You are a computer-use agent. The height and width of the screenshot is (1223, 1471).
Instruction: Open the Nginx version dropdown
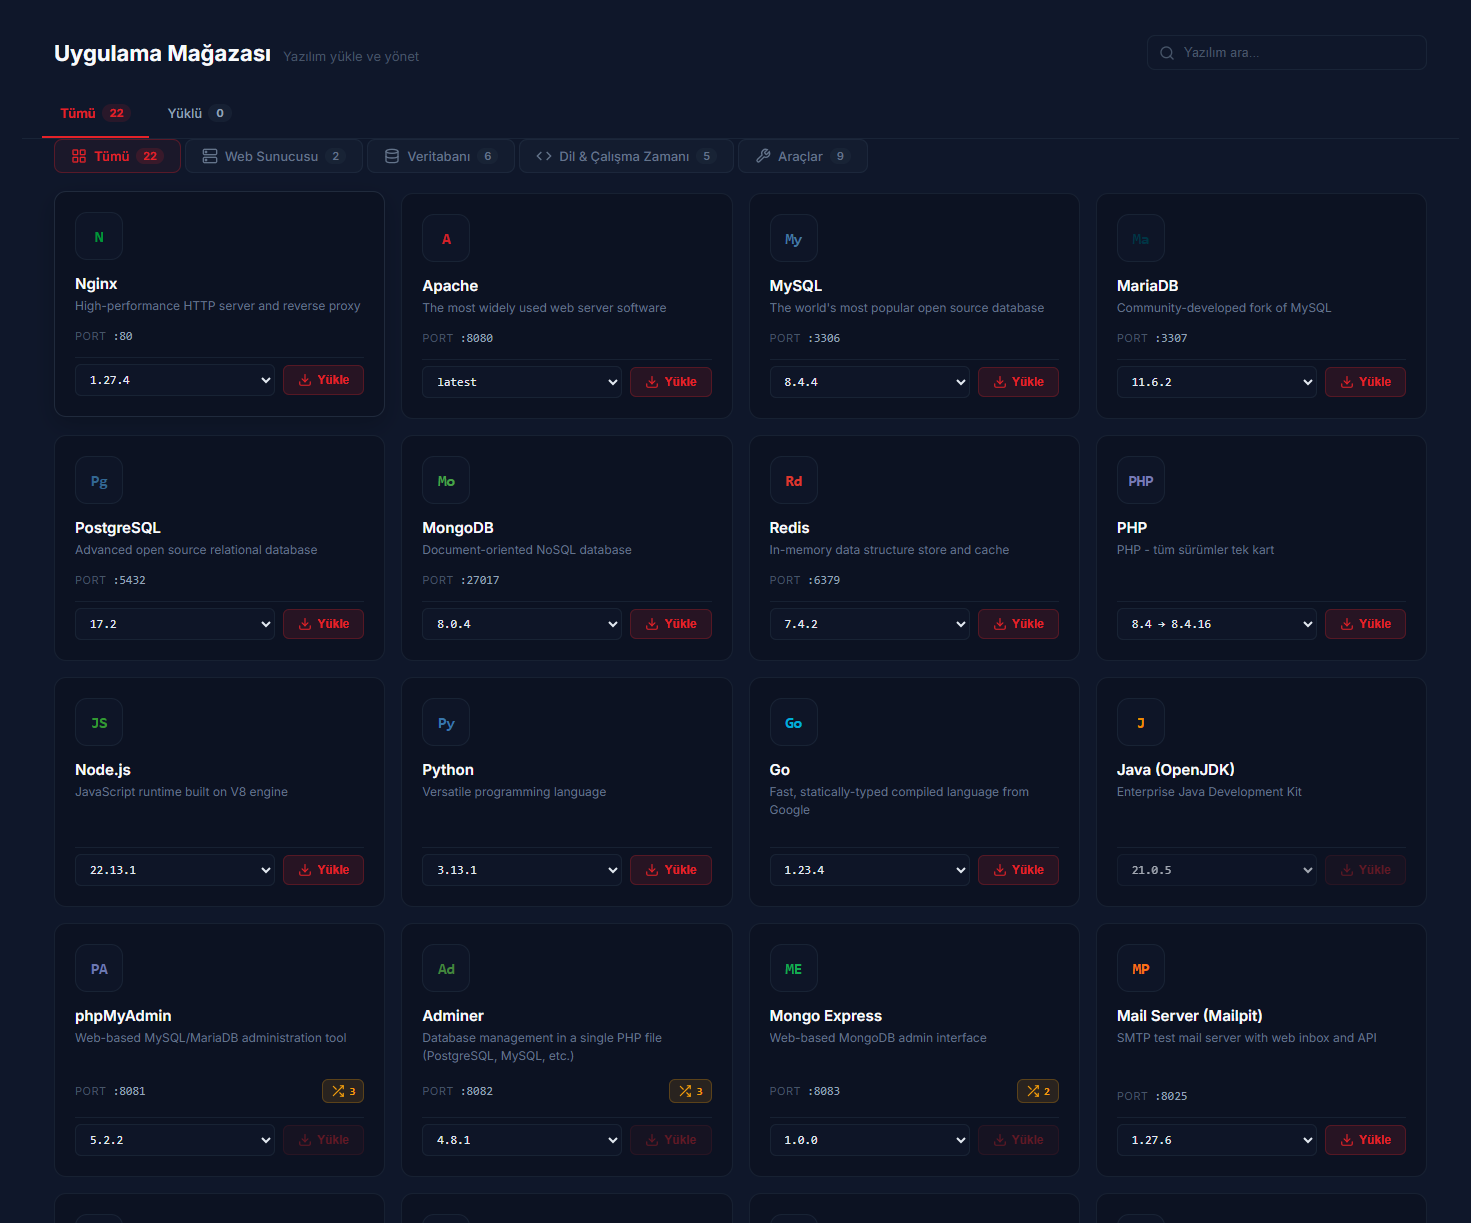click(x=175, y=380)
